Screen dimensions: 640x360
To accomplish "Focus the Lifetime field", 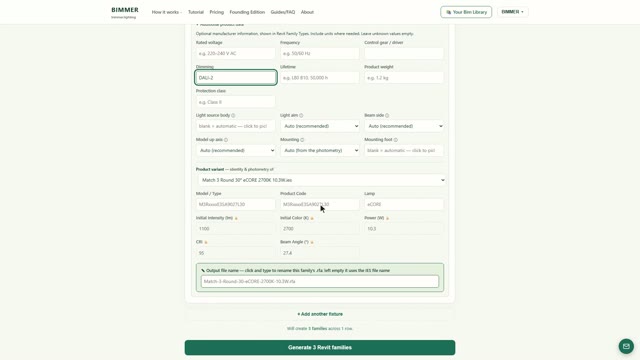I will point(320,78).
